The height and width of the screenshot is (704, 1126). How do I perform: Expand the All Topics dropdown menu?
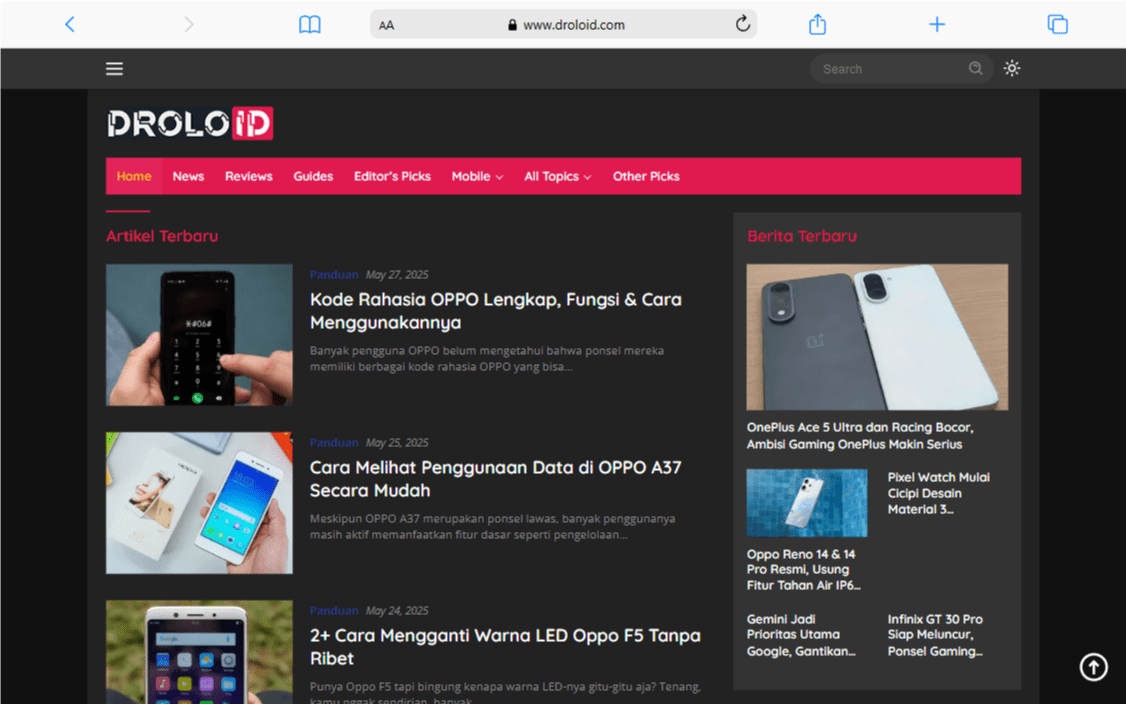(x=558, y=176)
